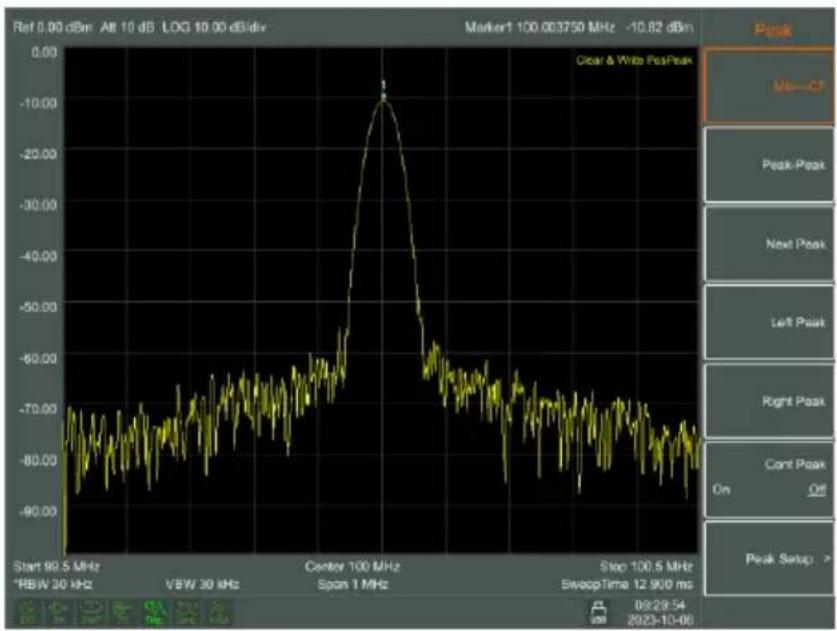Click the 09:29:54 clock time
The width and height of the screenshot is (837, 631).
[660, 605]
